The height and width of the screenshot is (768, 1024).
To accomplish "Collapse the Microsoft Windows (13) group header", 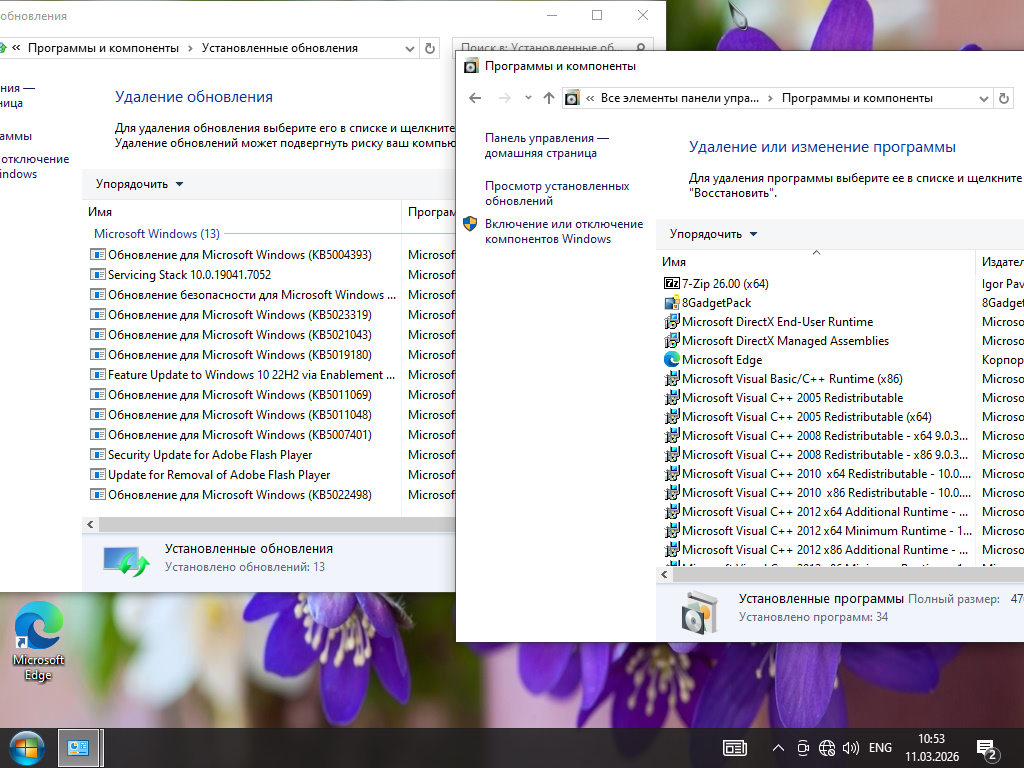I will [156, 234].
